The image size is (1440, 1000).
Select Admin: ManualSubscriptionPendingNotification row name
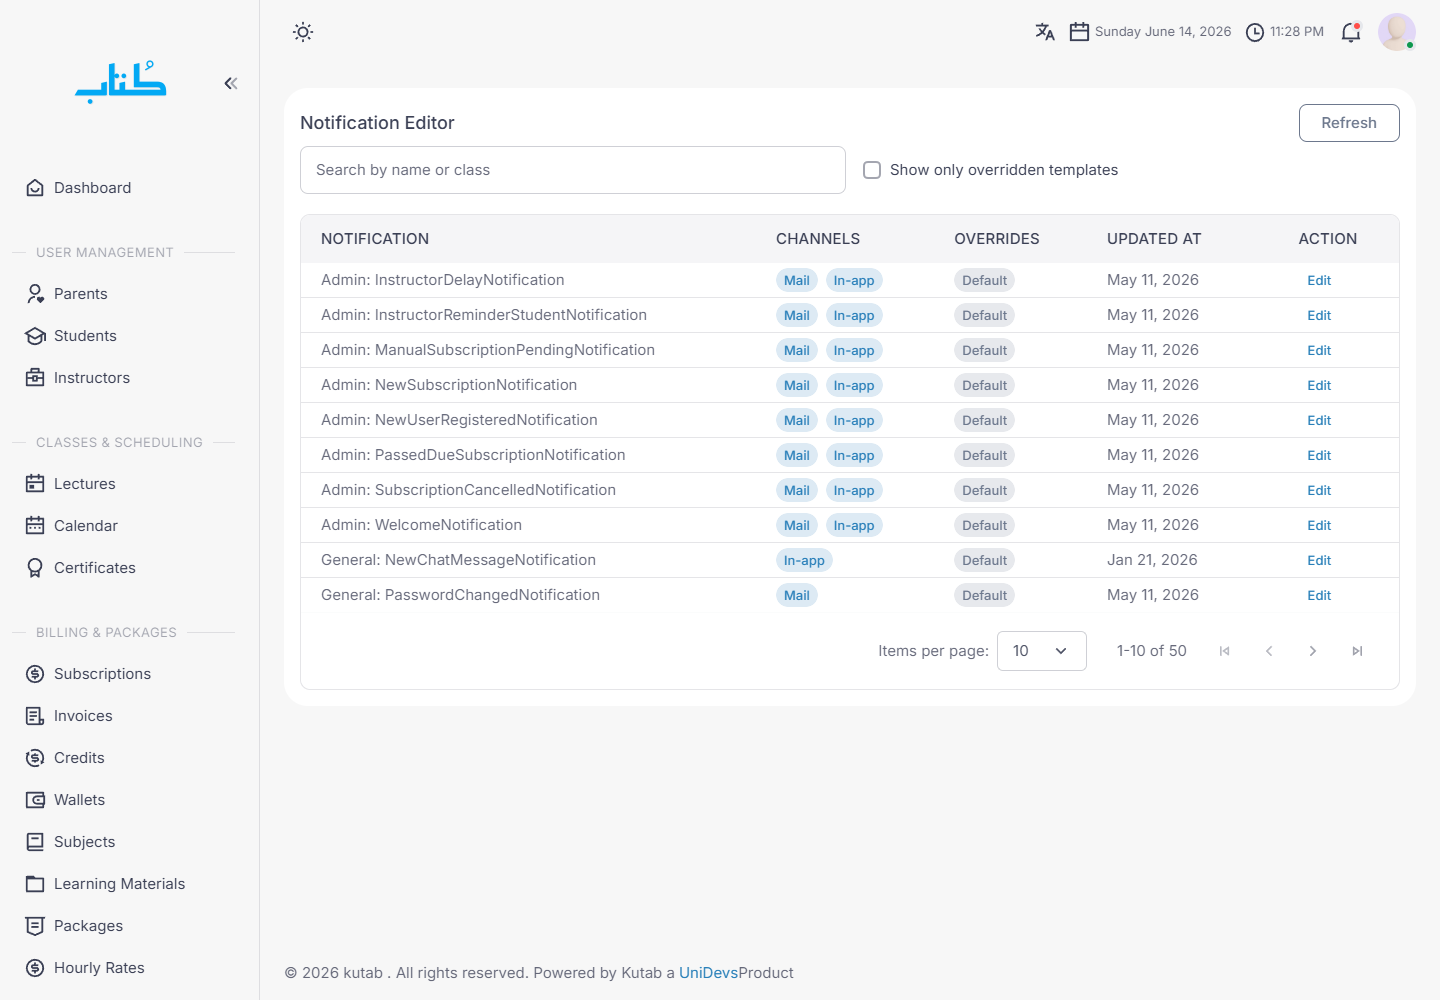(488, 350)
